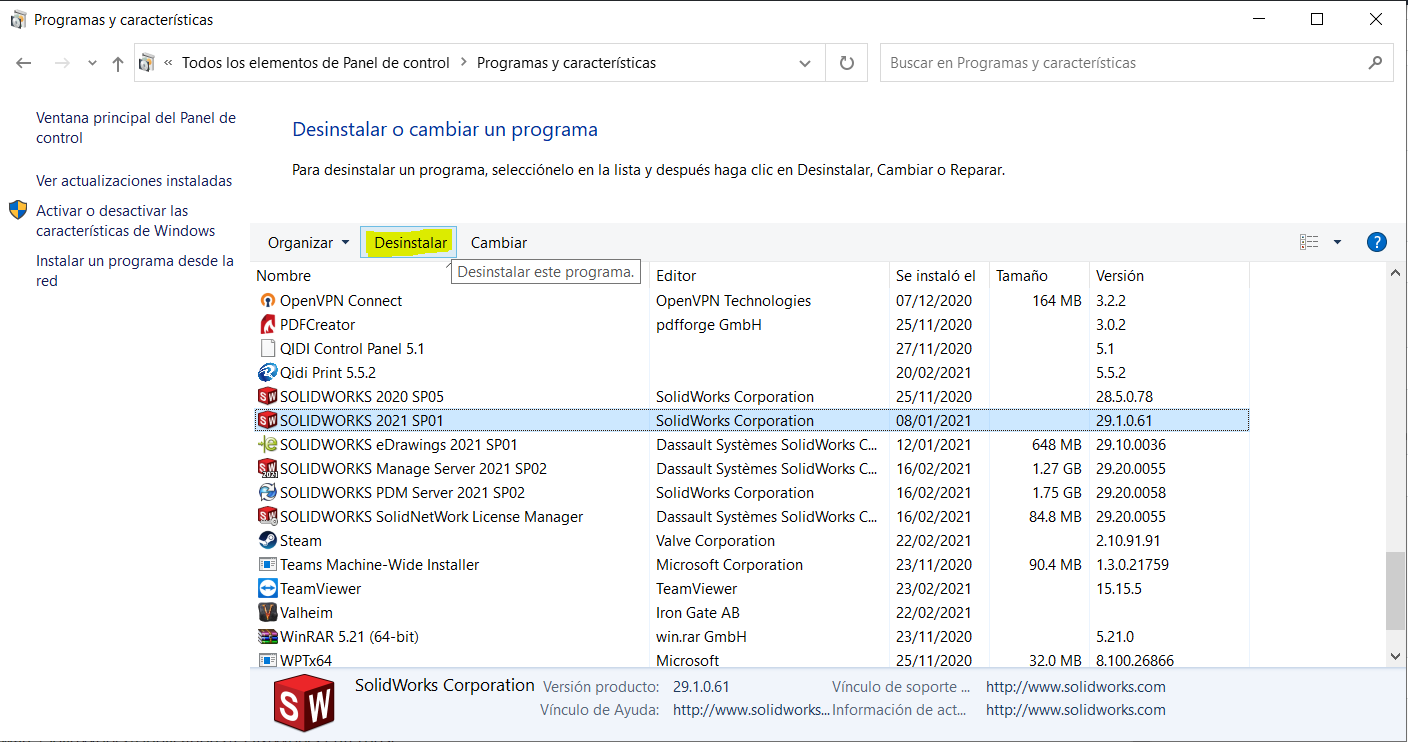The width and height of the screenshot is (1408, 742).
Task: Click the QIDI Control Panel 5.1 icon
Action: pyautogui.click(x=267, y=349)
